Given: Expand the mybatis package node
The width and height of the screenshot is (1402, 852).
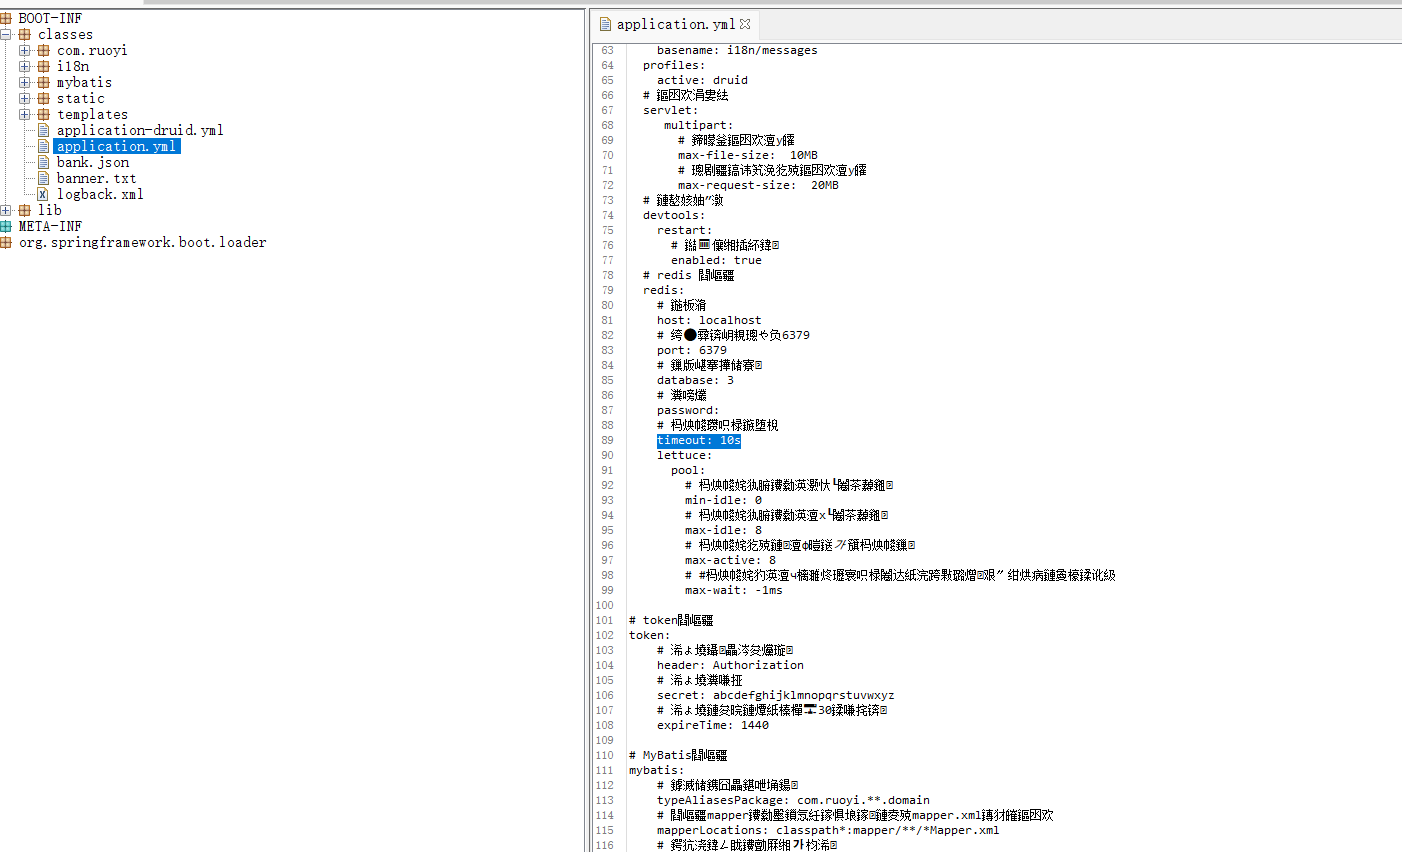Looking at the screenshot, I should click(25, 82).
